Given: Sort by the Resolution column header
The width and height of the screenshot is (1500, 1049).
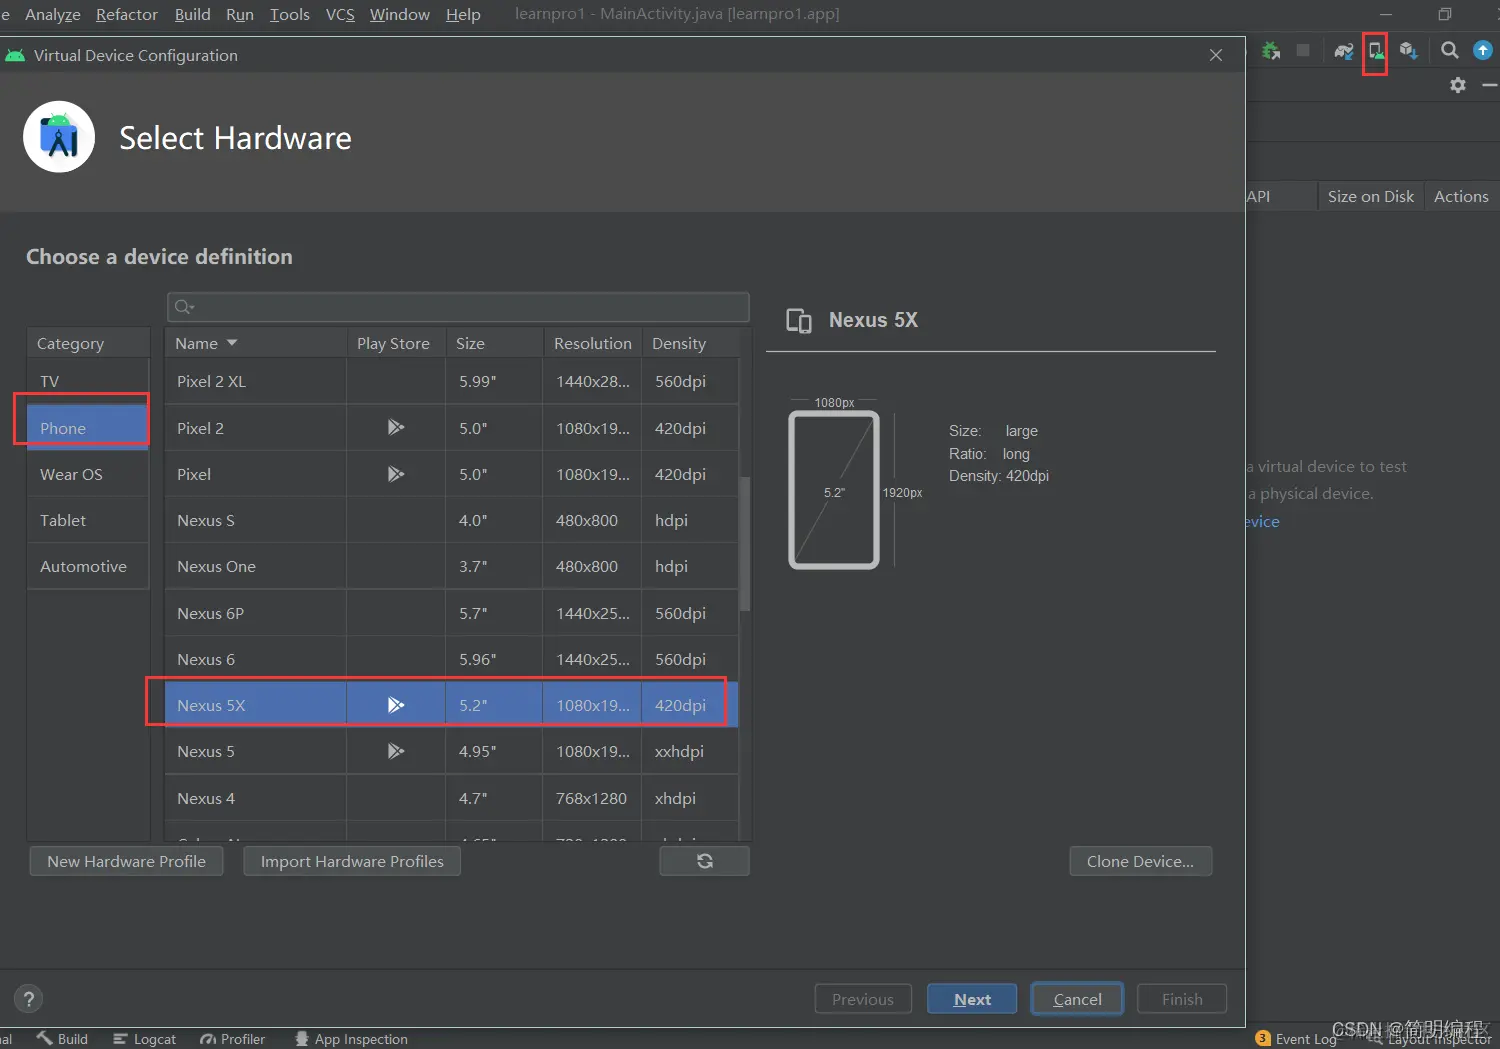Looking at the screenshot, I should [x=592, y=343].
